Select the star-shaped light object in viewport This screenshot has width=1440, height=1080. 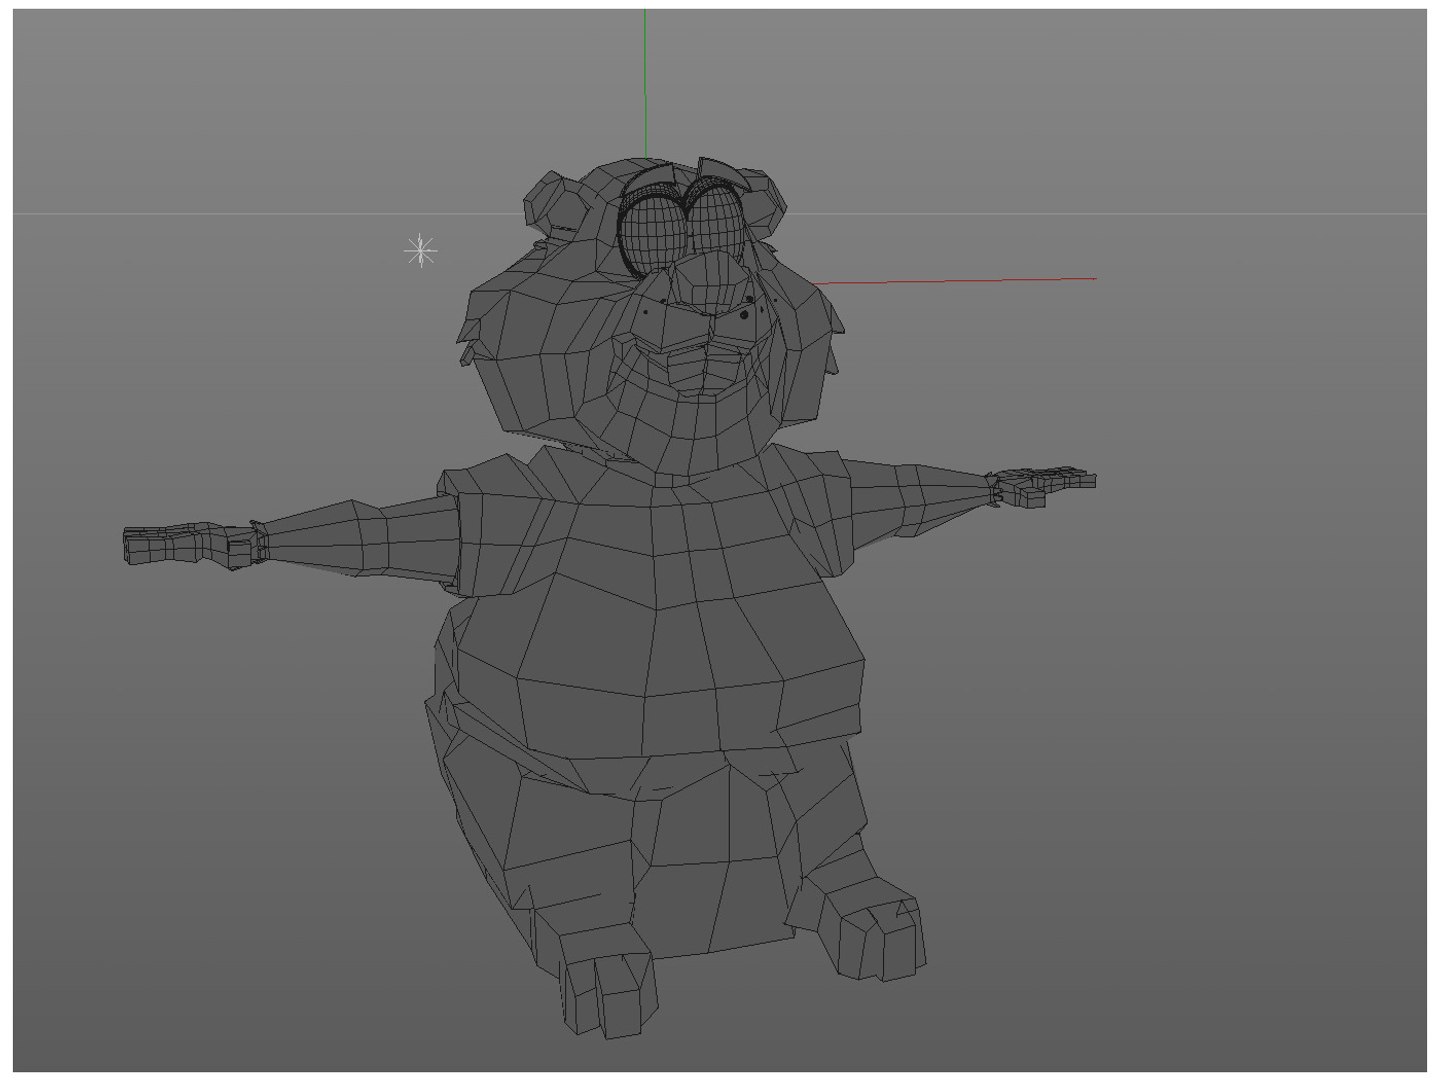(421, 250)
